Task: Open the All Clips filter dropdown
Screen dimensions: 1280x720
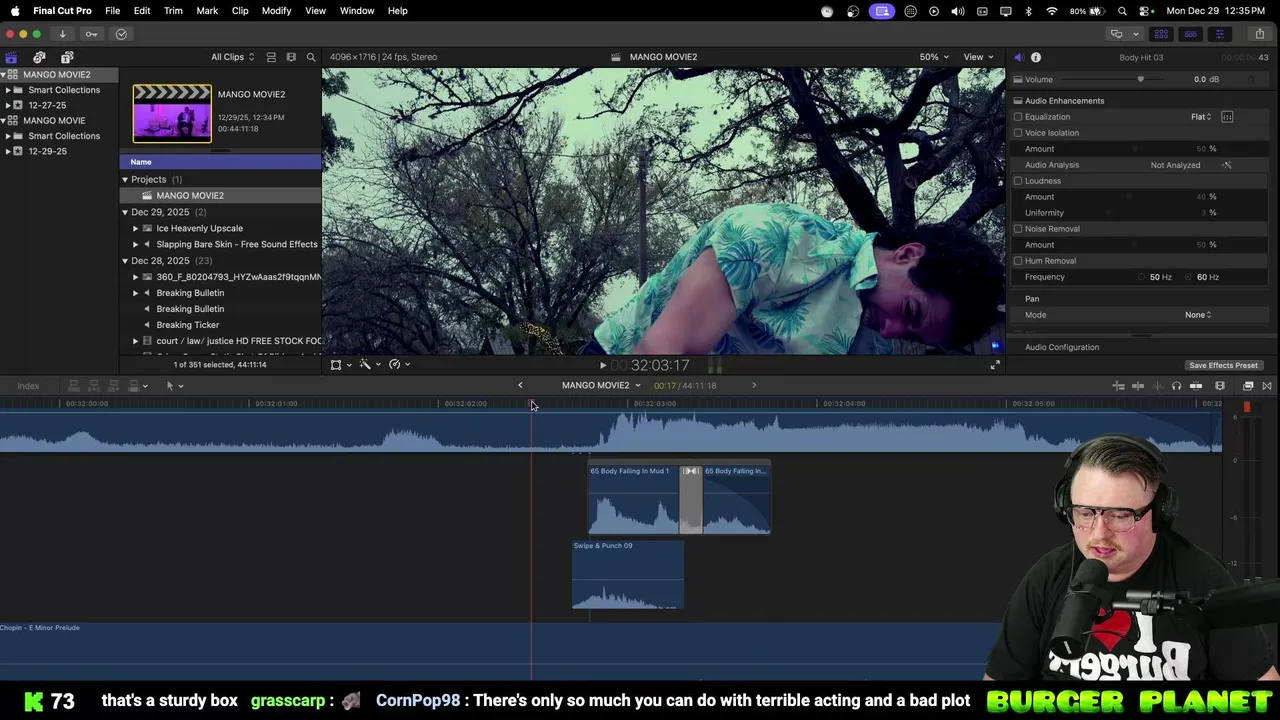Action: [x=232, y=57]
